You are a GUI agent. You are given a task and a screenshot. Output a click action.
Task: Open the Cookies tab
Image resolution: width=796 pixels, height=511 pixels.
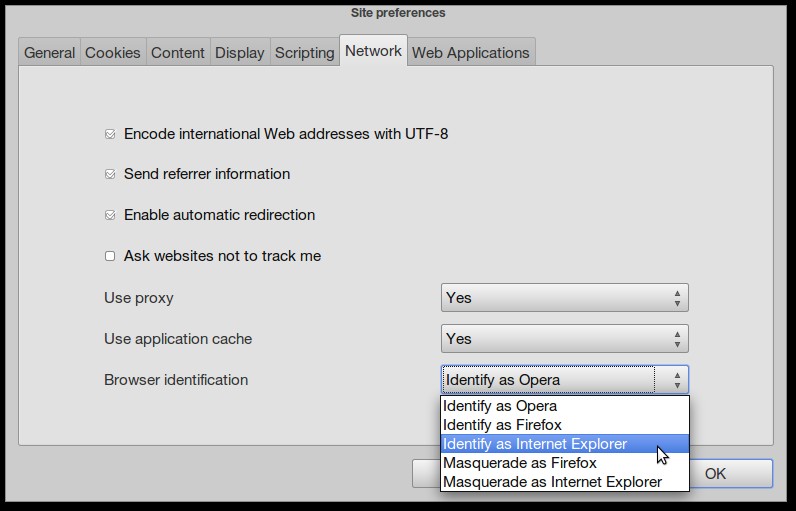click(x=113, y=53)
